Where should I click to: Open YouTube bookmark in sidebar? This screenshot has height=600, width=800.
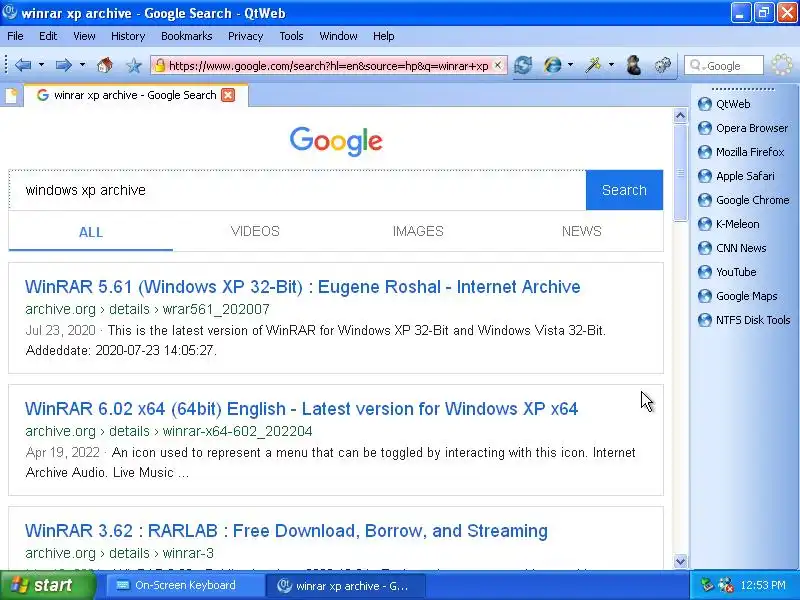(x=727, y=272)
